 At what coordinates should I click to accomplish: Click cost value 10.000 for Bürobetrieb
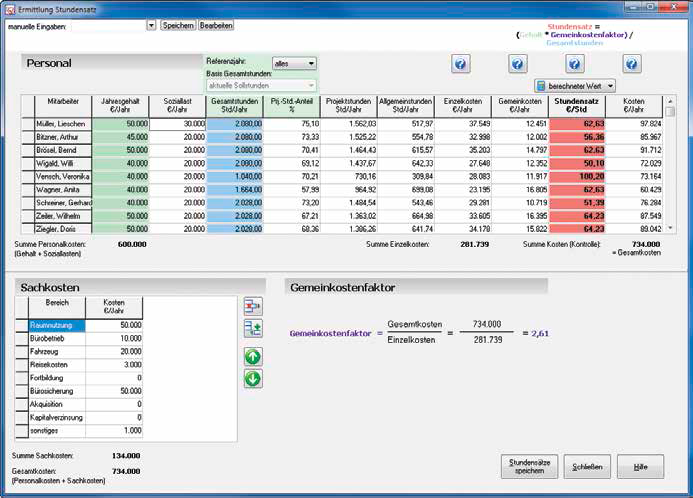pyautogui.click(x=114, y=339)
